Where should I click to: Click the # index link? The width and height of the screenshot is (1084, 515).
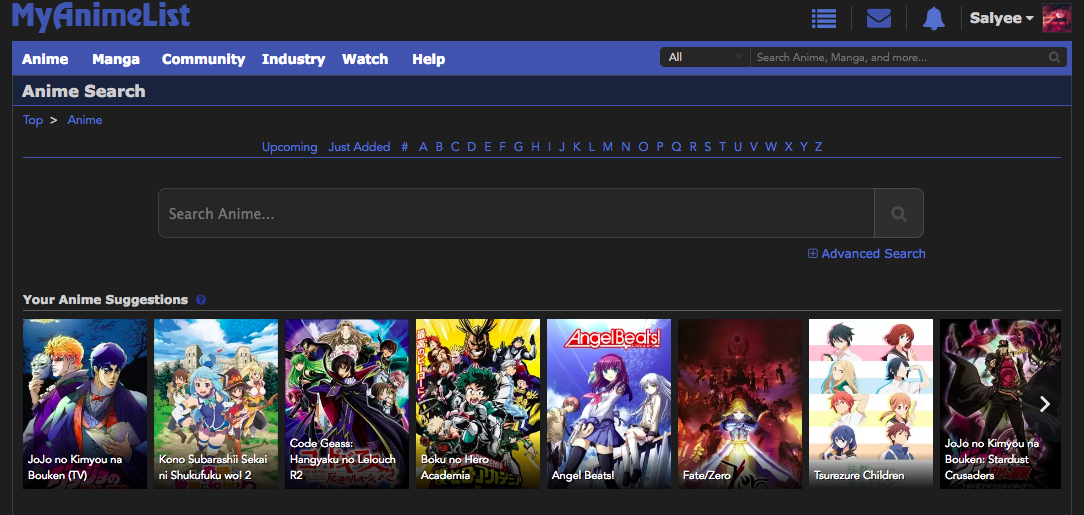pyautogui.click(x=405, y=147)
